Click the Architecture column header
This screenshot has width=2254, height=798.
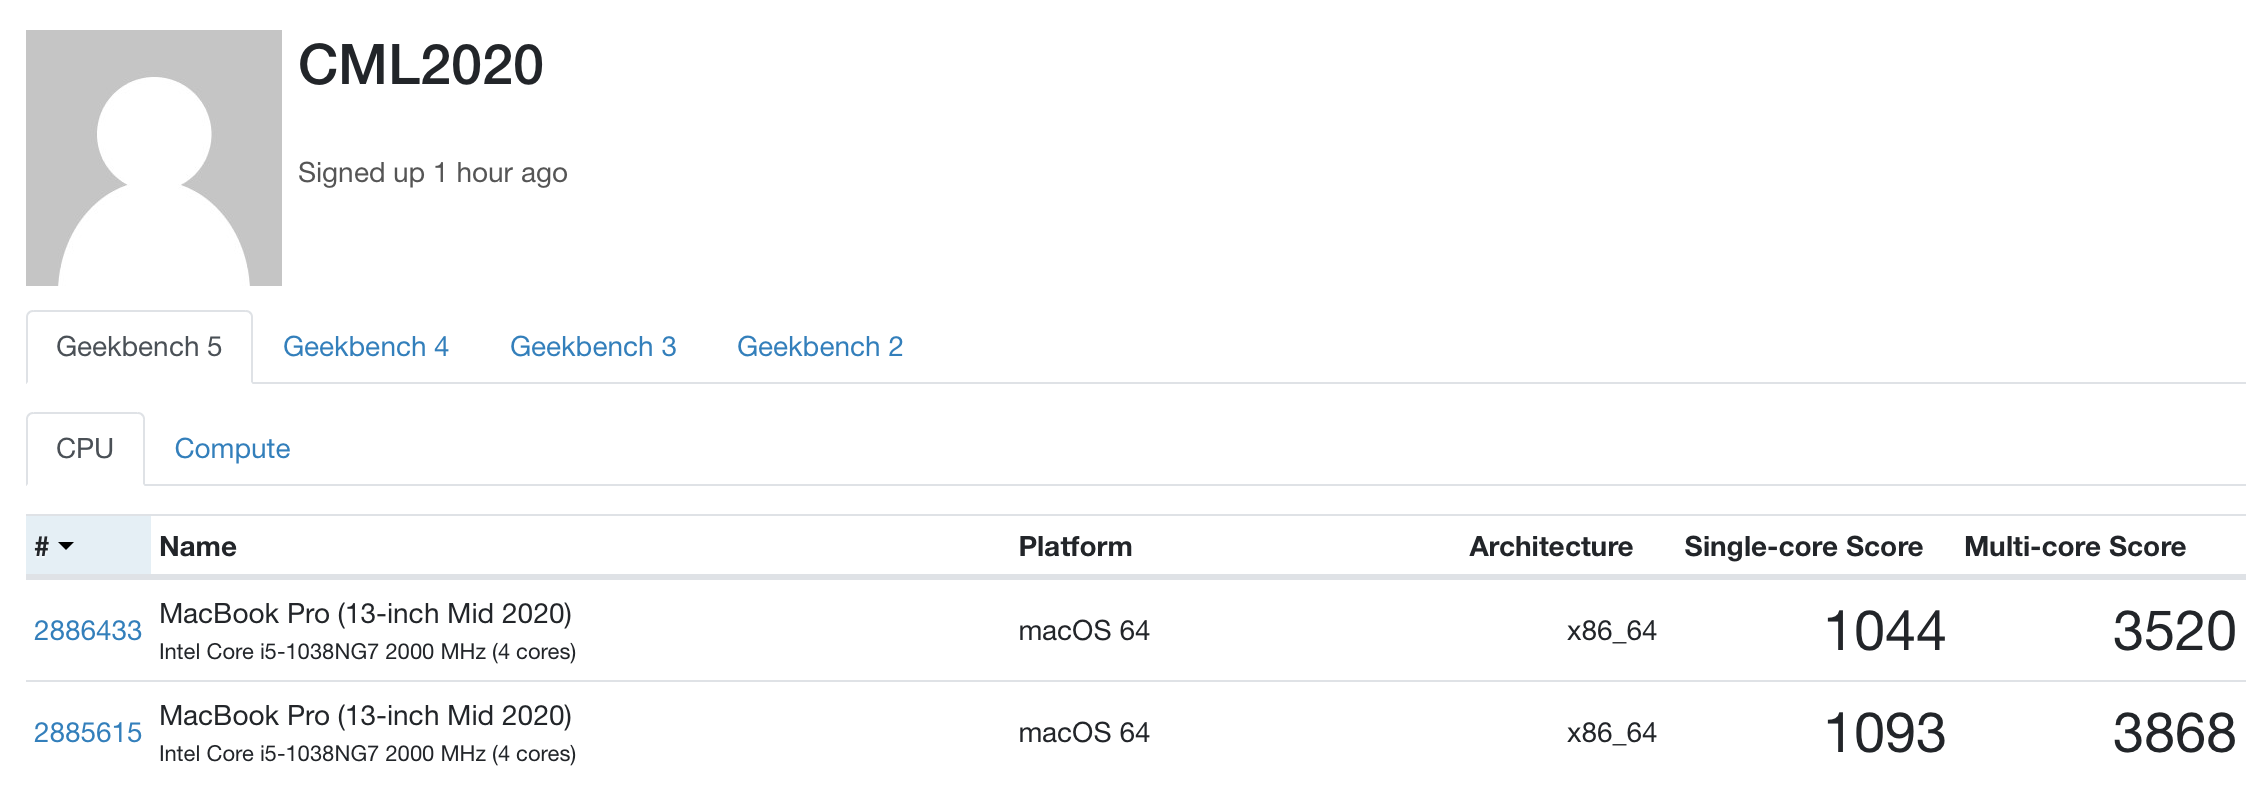1550,547
